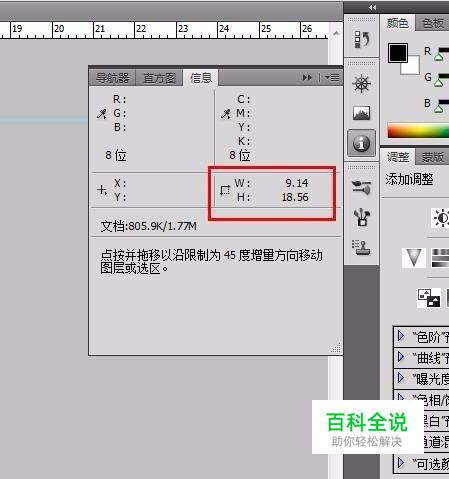Click the 8 位 label under RGB

[x=116, y=155]
